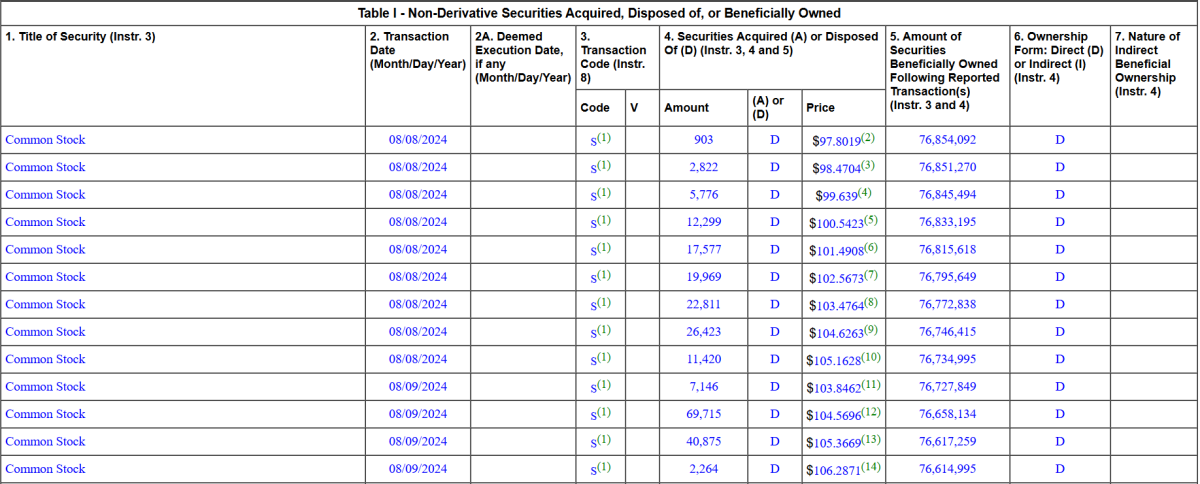Click beneficially owned value 76,833,195
Viewport: 1200px width, 484px height.
(947, 222)
